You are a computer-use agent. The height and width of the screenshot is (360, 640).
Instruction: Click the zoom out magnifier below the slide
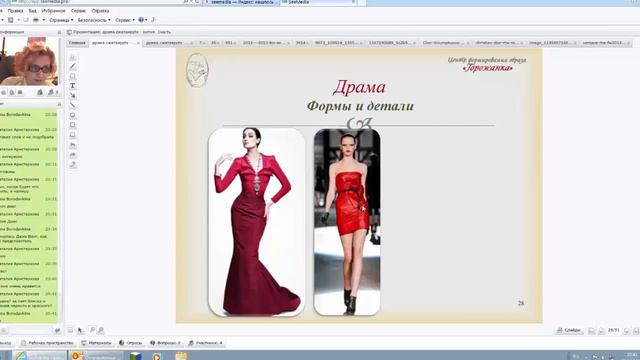point(101,330)
